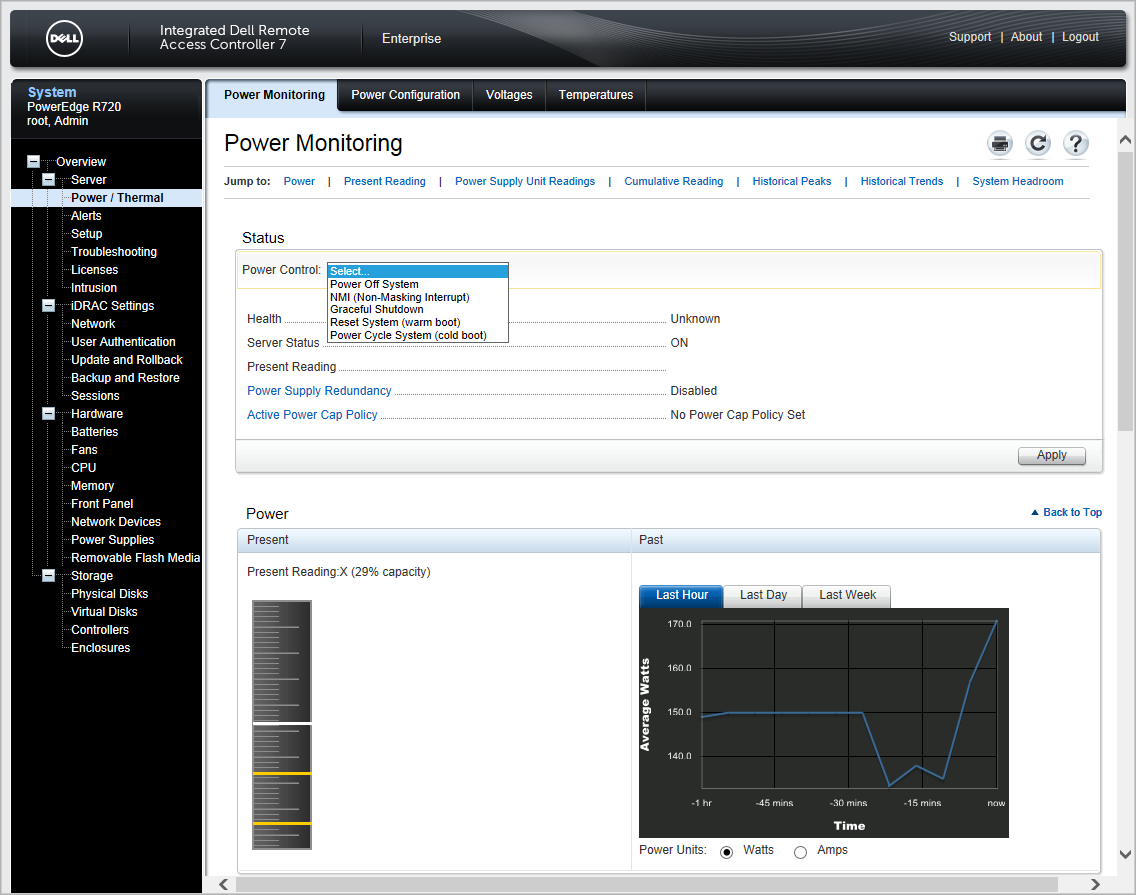This screenshot has width=1136, height=895.
Task: Open the Temperatures tab
Action: (x=595, y=95)
